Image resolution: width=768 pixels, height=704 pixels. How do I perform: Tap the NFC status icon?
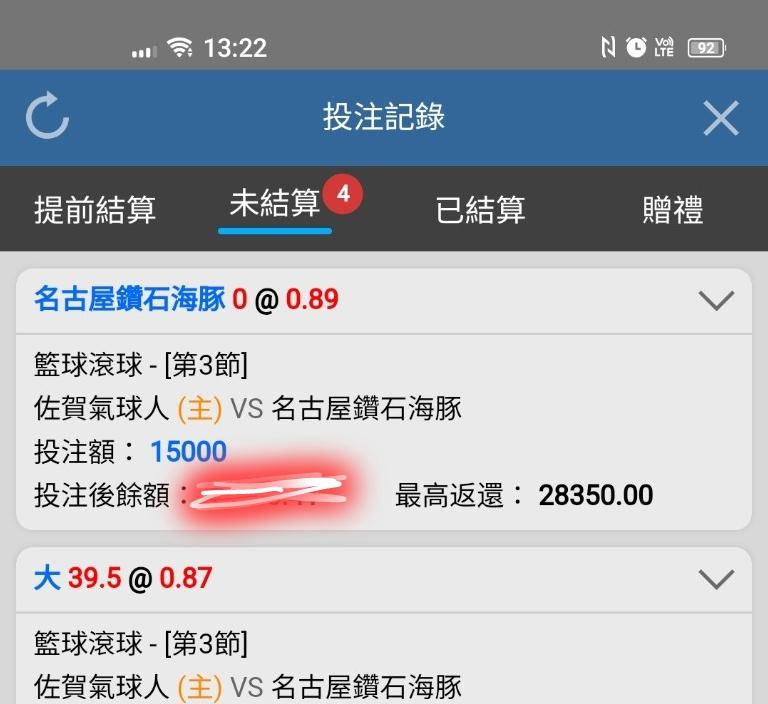point(608,48)
